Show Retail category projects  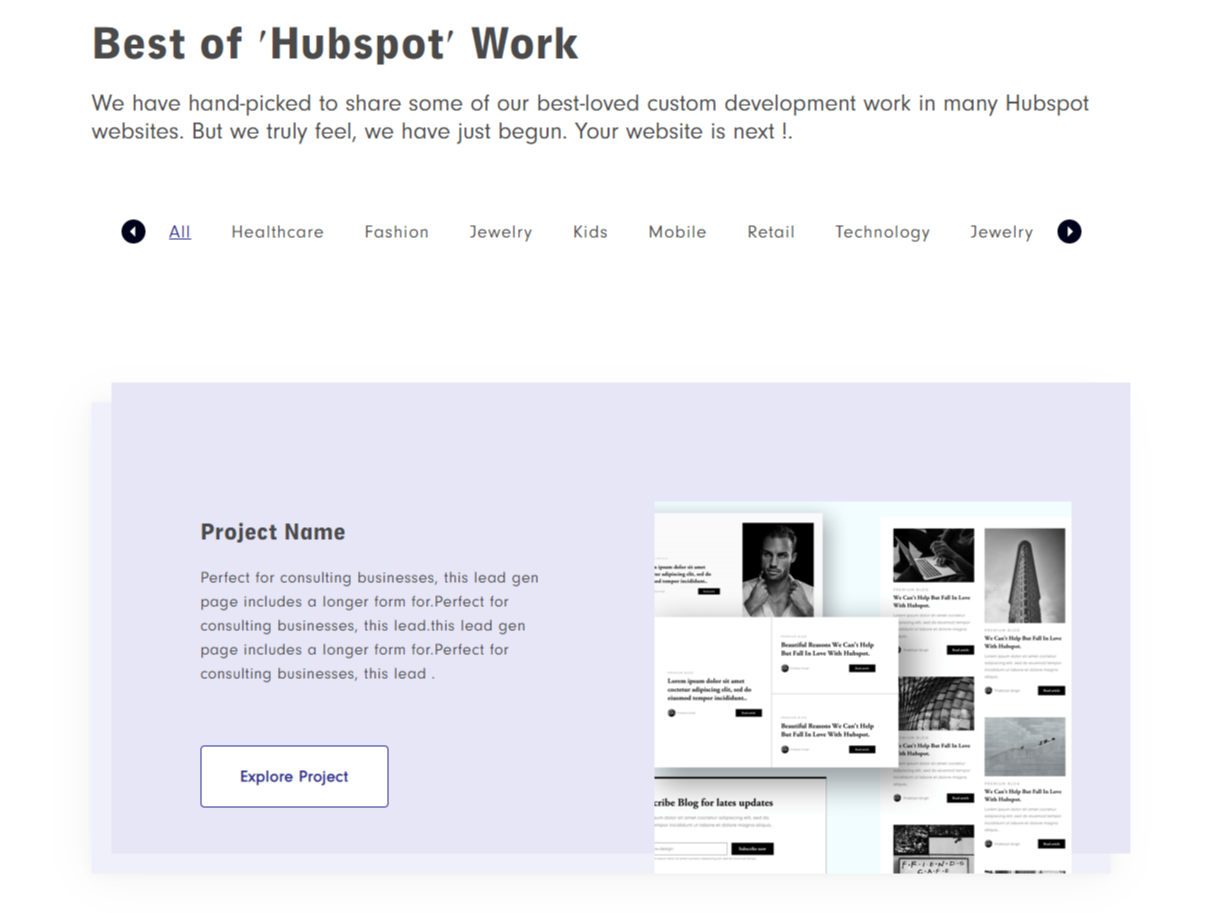770,232
